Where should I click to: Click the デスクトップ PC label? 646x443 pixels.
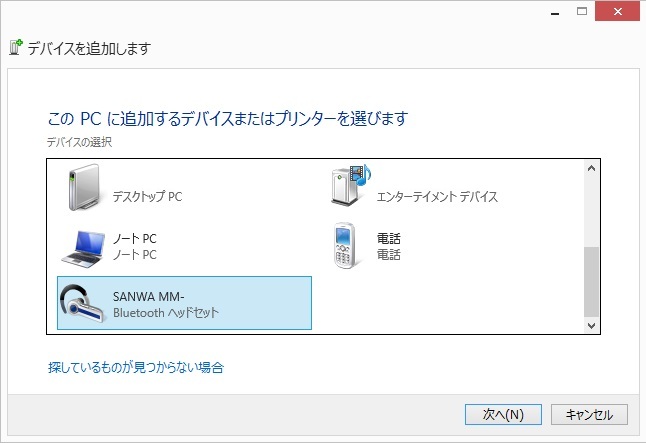(147, 197)
